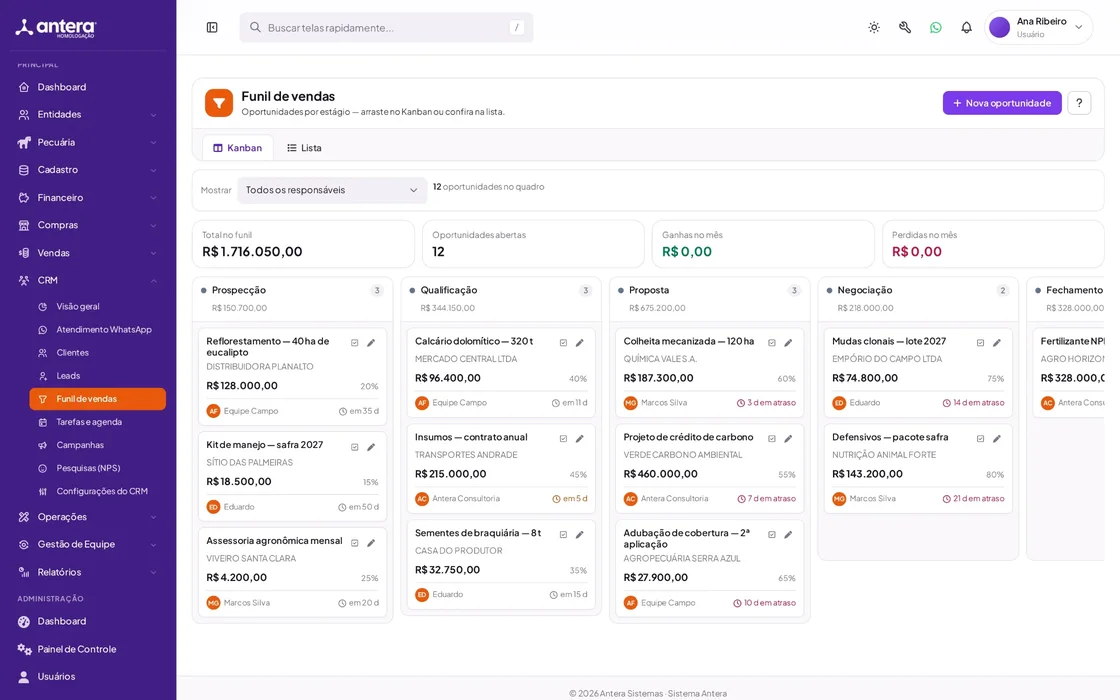This screenshot has width=1120, height=700.
Task: Open the Fertilizante NPK card in Fechamento
Action: [x=1069, y=371]
